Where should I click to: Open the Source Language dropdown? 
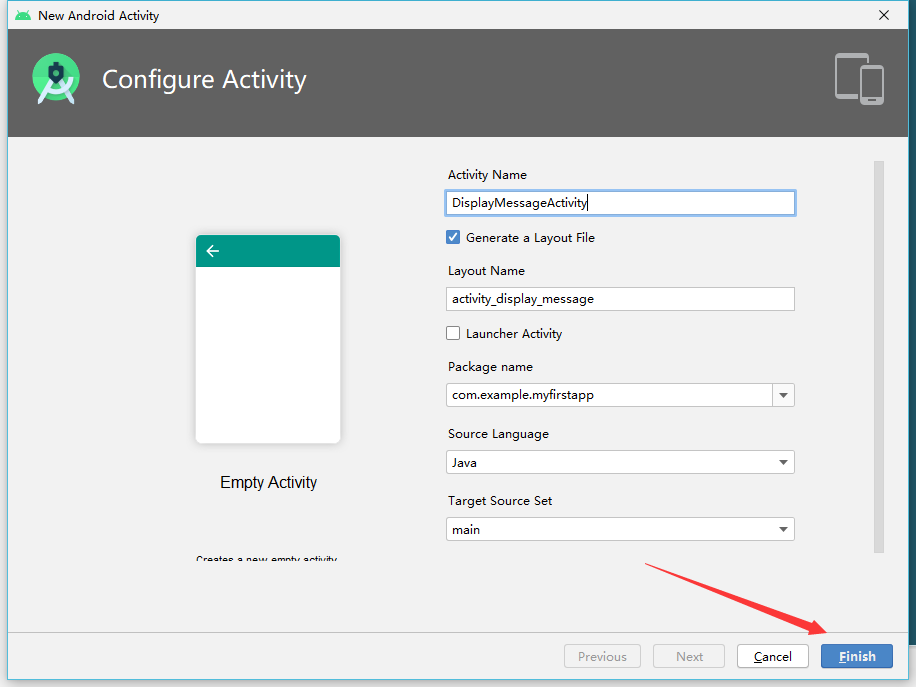point(620,462)
